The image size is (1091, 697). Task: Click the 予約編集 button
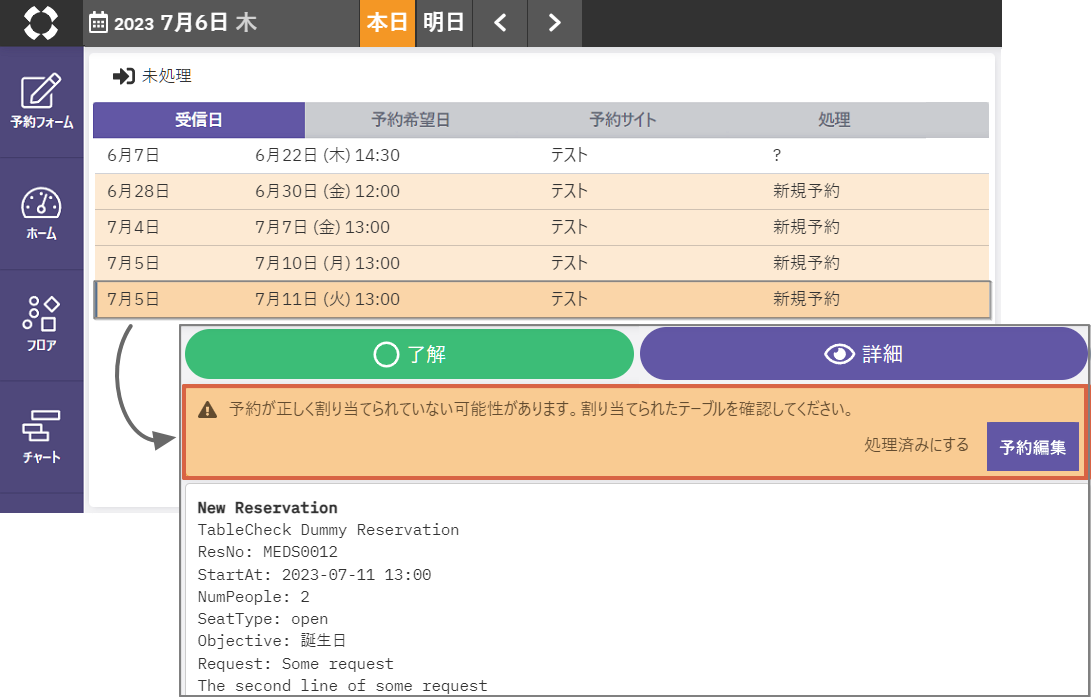pyautogui.click(x=1032, y=447)
